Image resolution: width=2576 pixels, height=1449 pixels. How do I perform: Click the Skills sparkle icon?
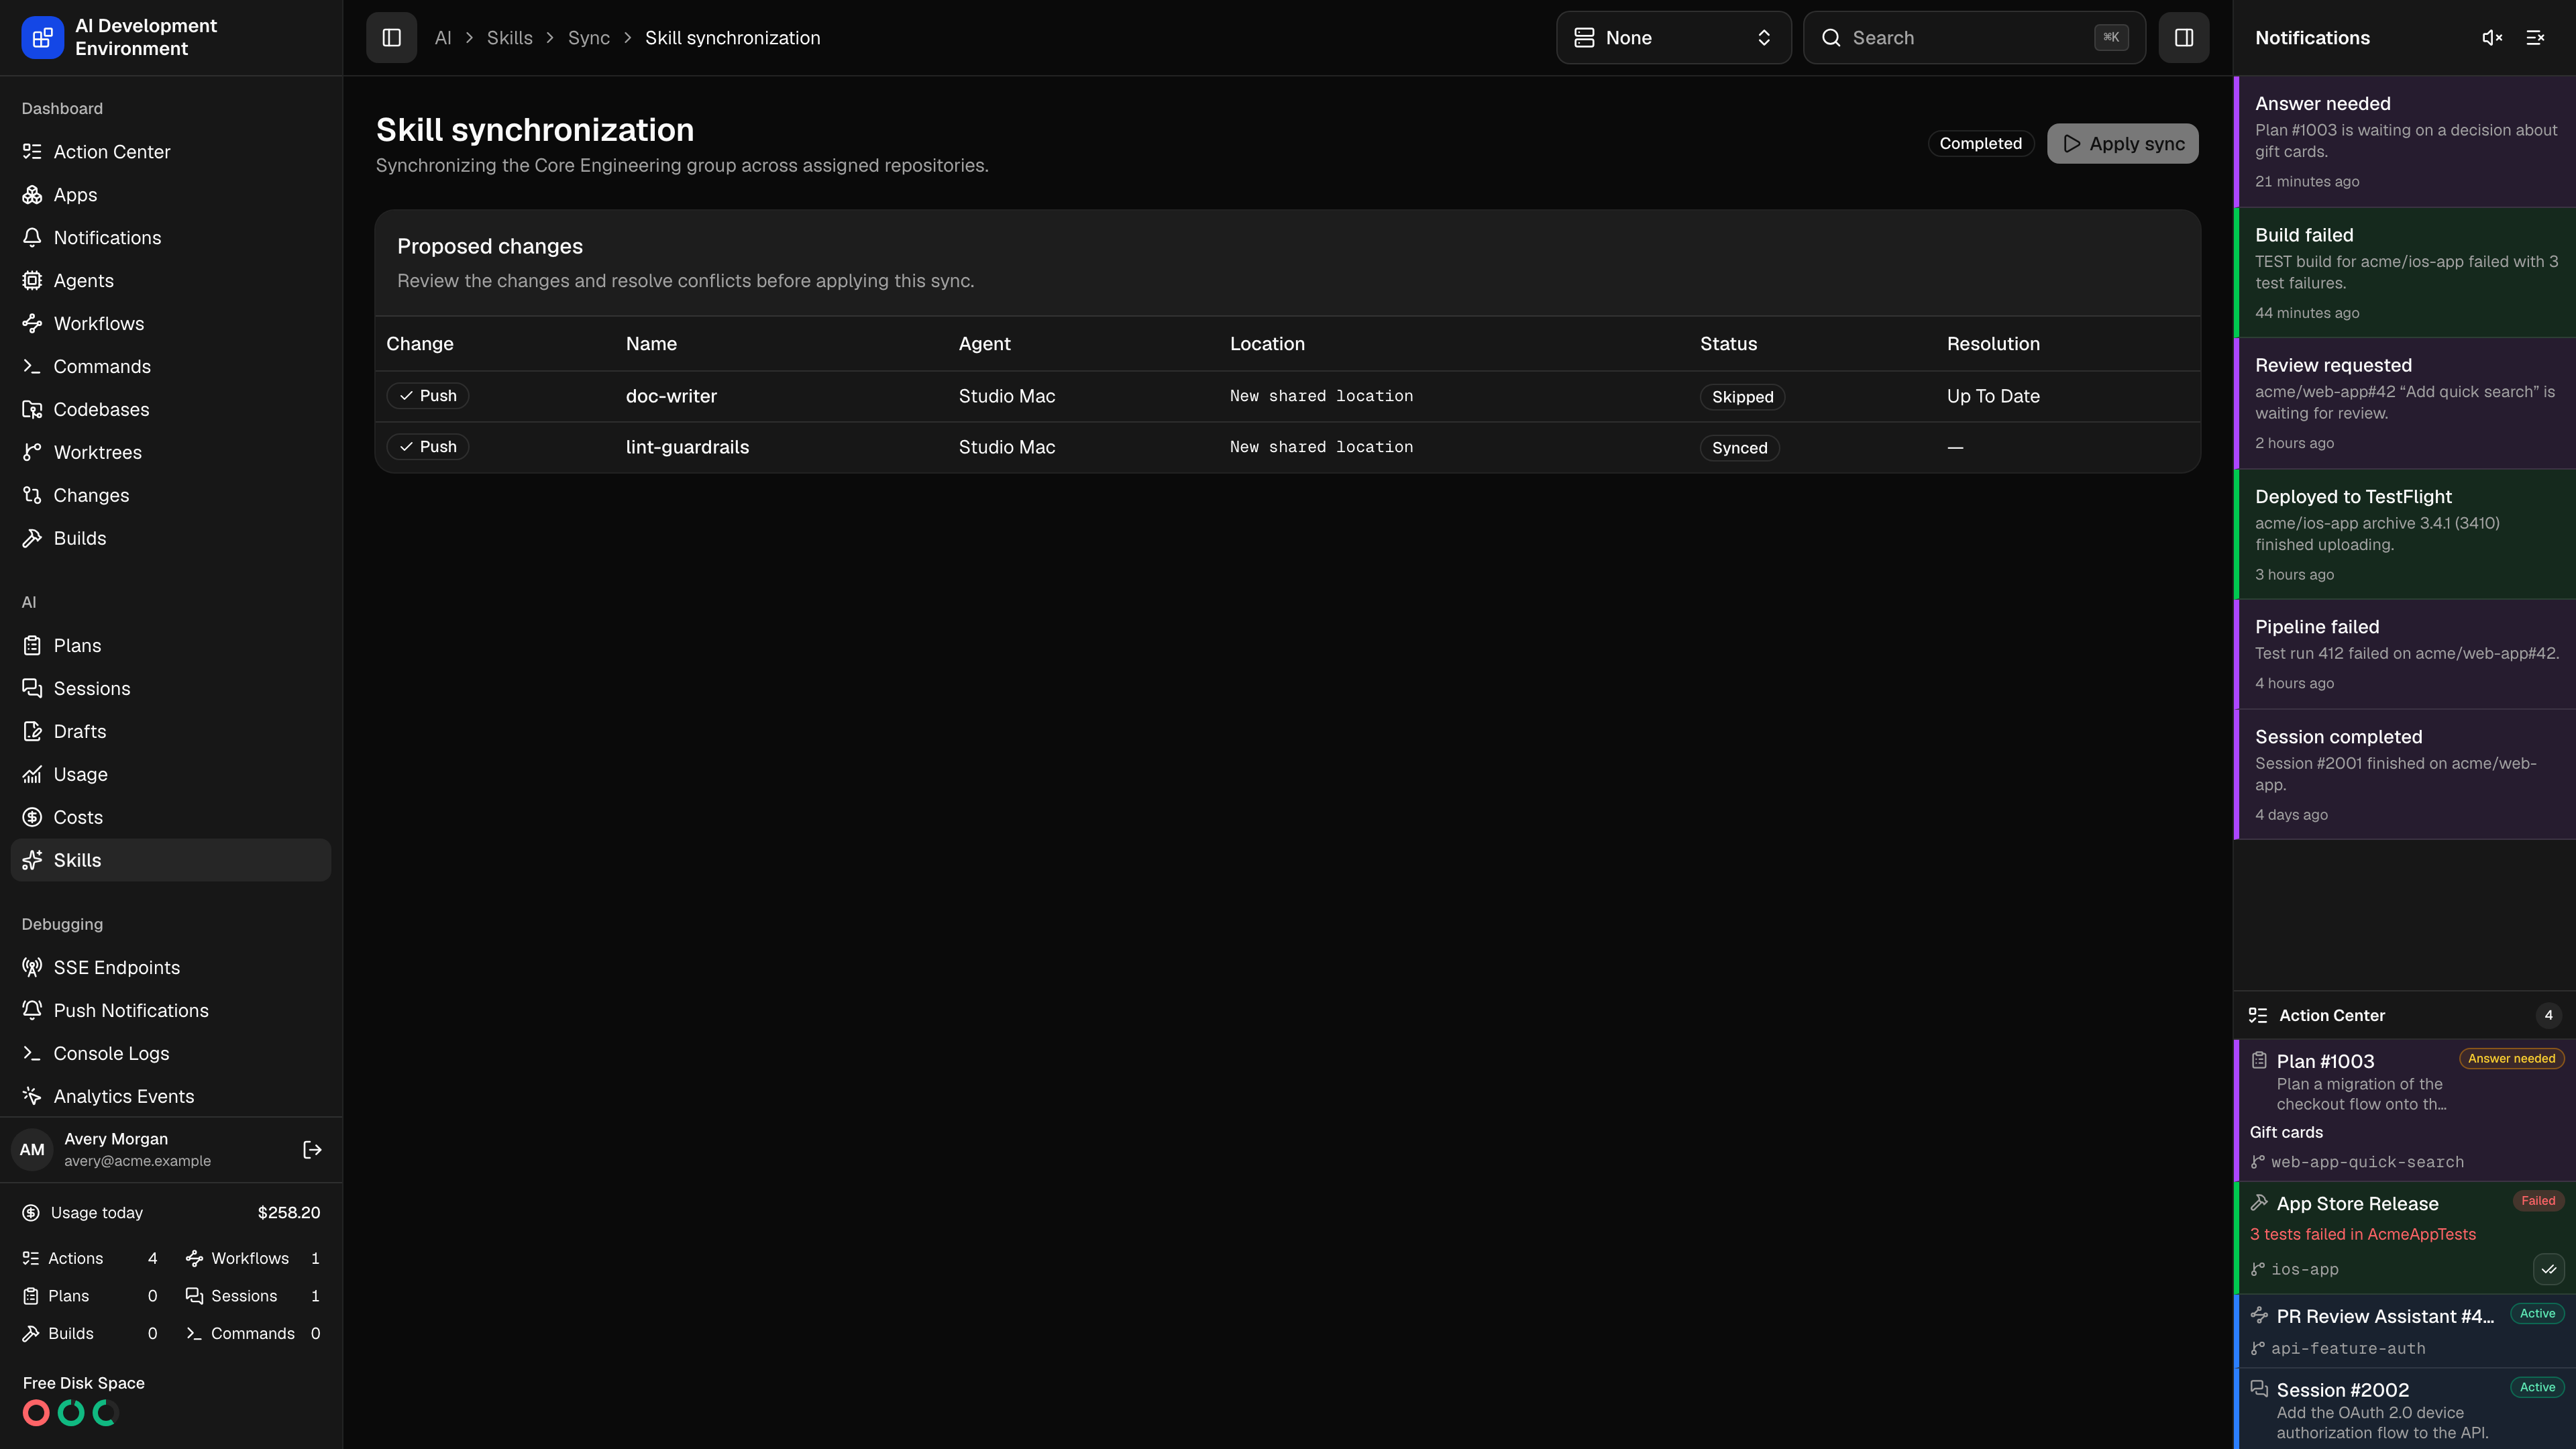coord(32,861)
